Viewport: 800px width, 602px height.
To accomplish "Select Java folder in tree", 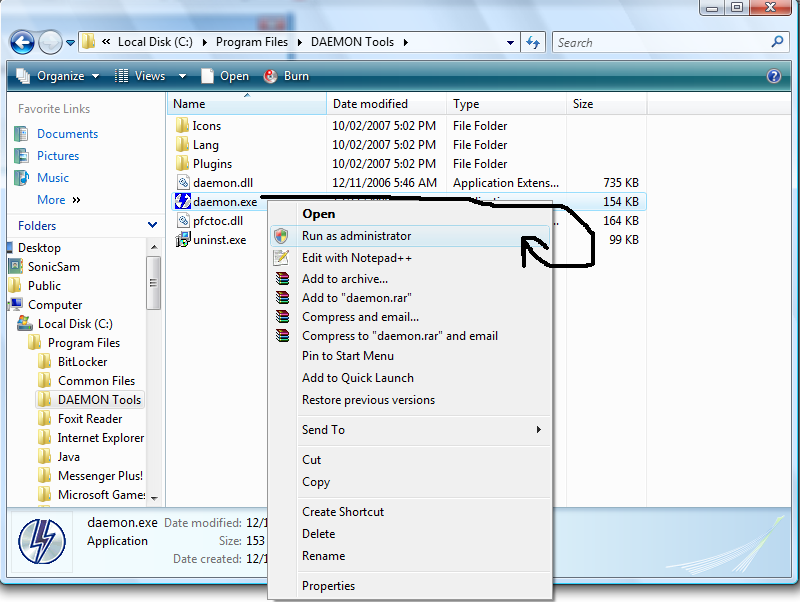I will (68, 457).
